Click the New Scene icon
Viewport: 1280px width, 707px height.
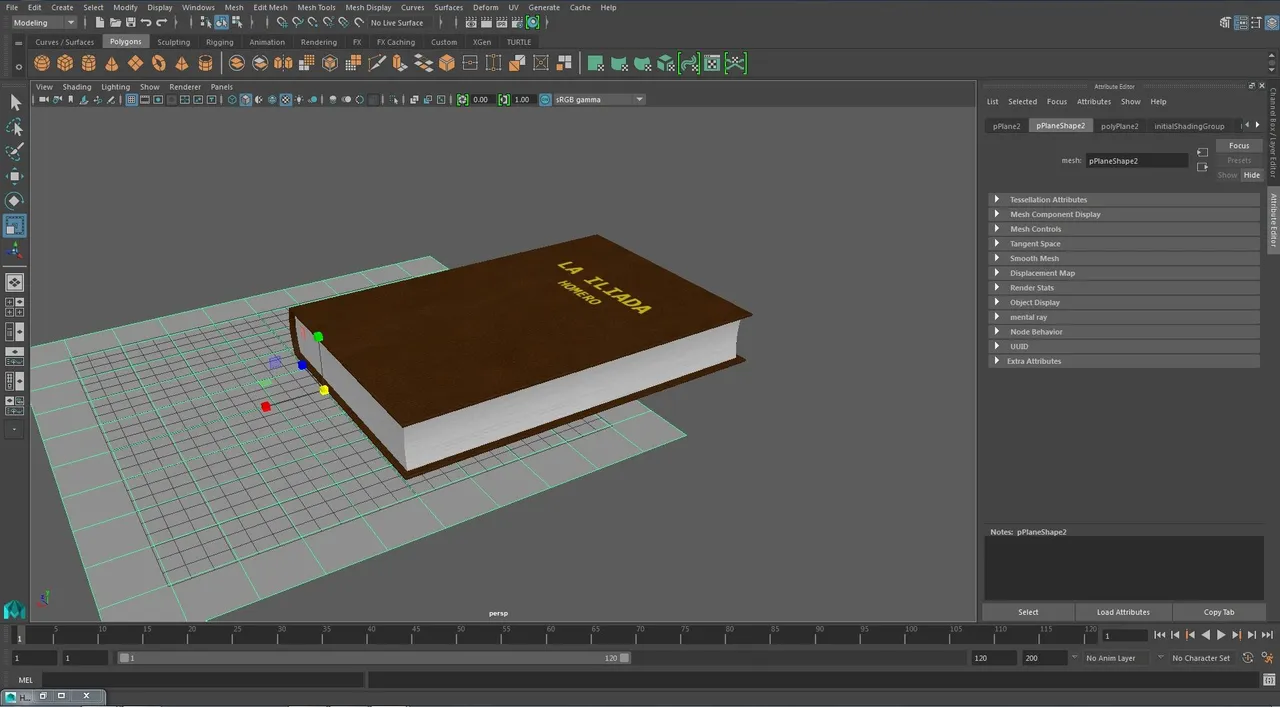(100, 22)
